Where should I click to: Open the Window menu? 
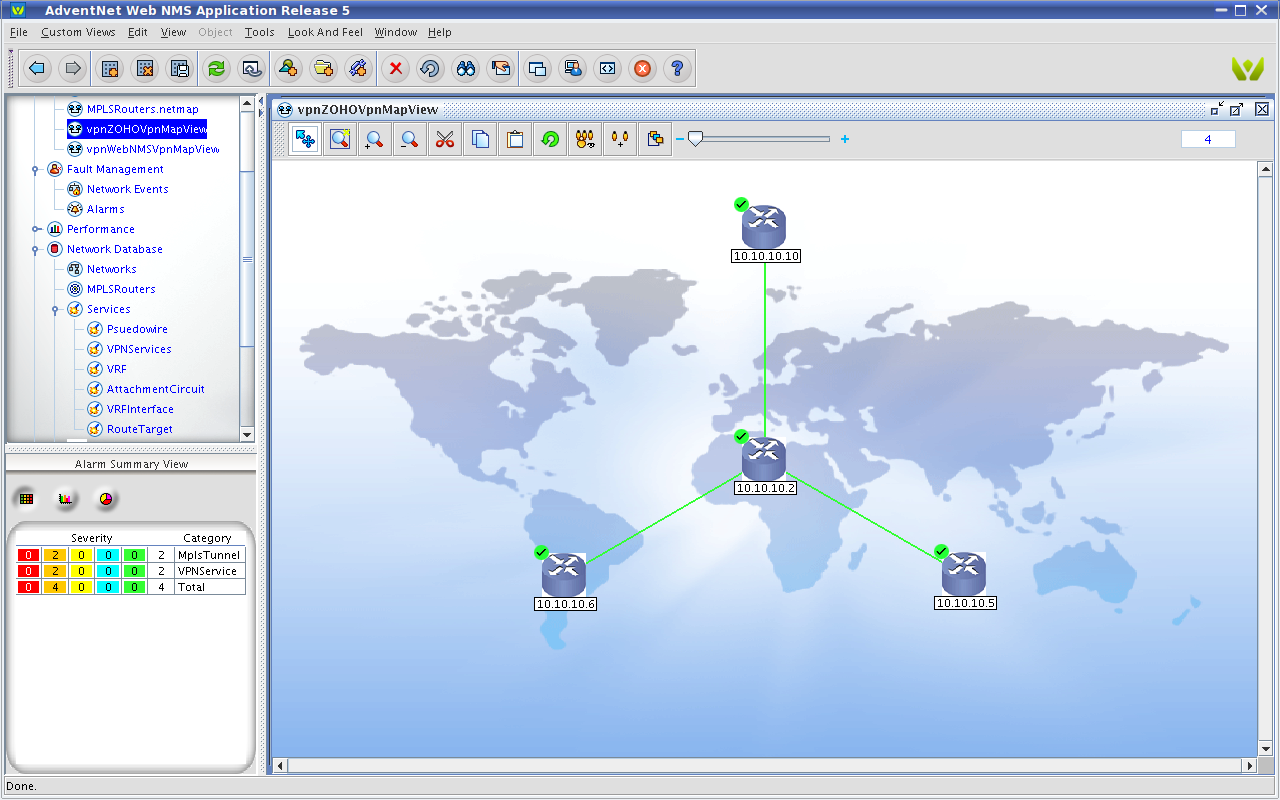[x=396, y=32]
